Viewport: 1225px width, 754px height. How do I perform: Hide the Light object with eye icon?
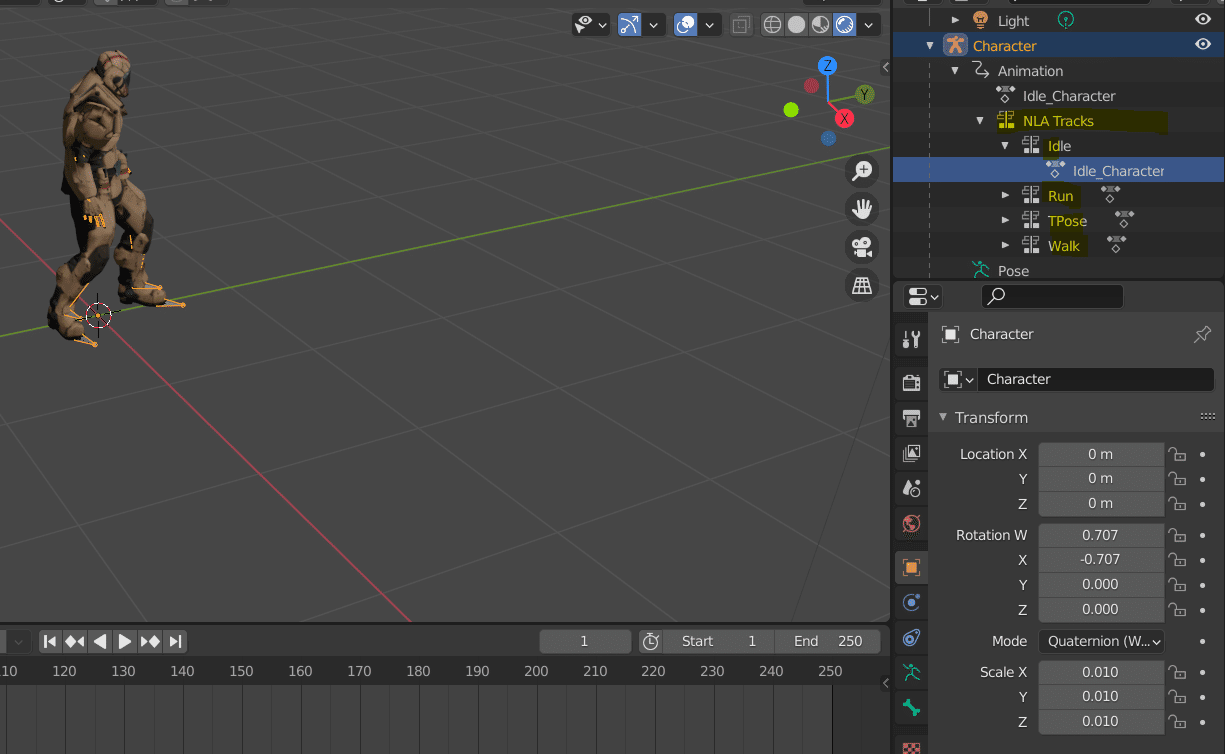(1203, 19)
